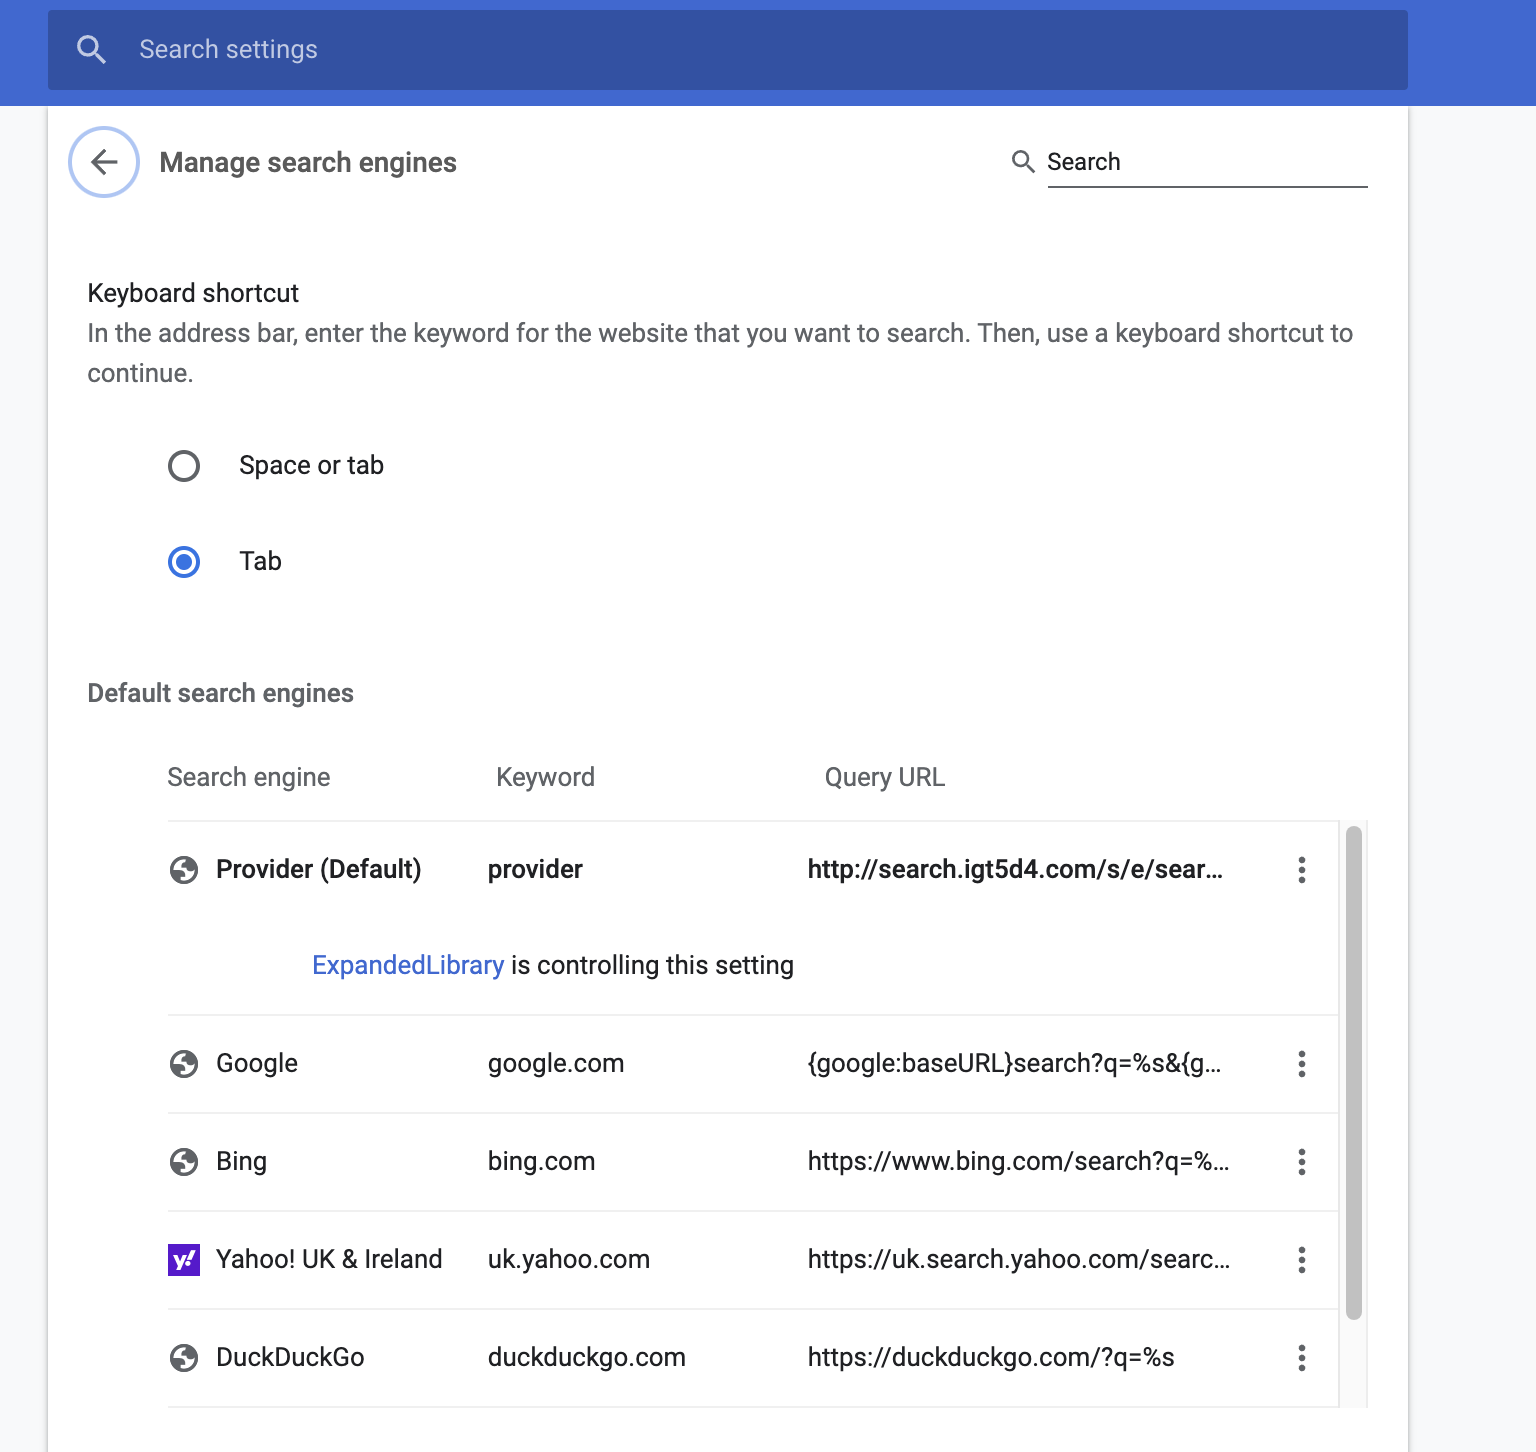
Task: Open the ExpandedLibrary extension link
Action: tap(408, 965)
